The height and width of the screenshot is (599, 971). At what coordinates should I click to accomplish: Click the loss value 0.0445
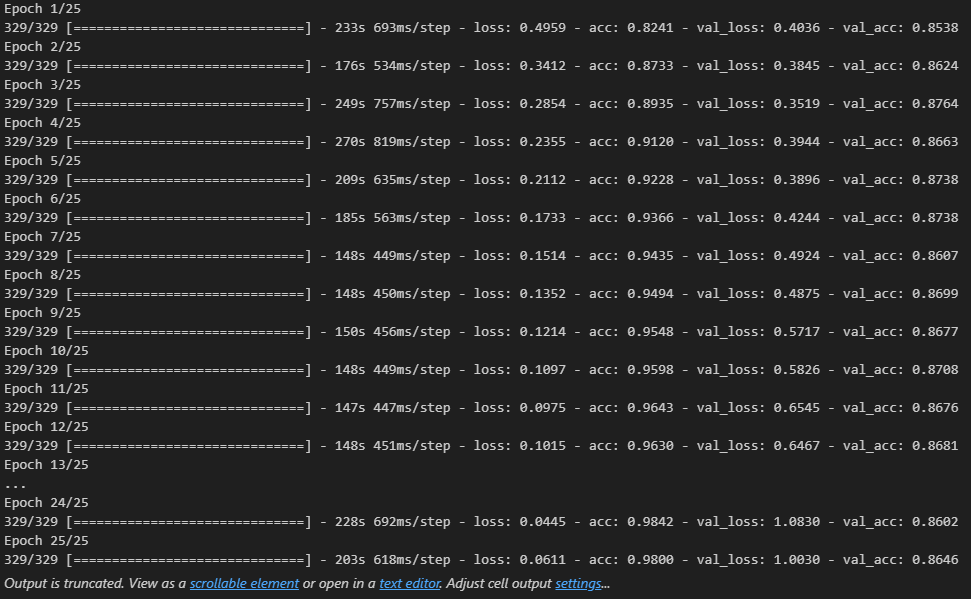[542, 522]
